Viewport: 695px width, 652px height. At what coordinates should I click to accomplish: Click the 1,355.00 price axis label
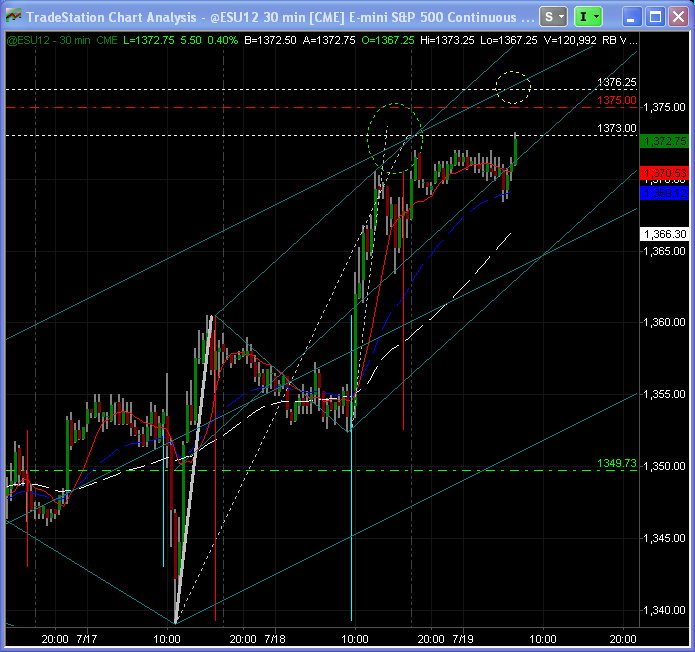click(664, 394)
